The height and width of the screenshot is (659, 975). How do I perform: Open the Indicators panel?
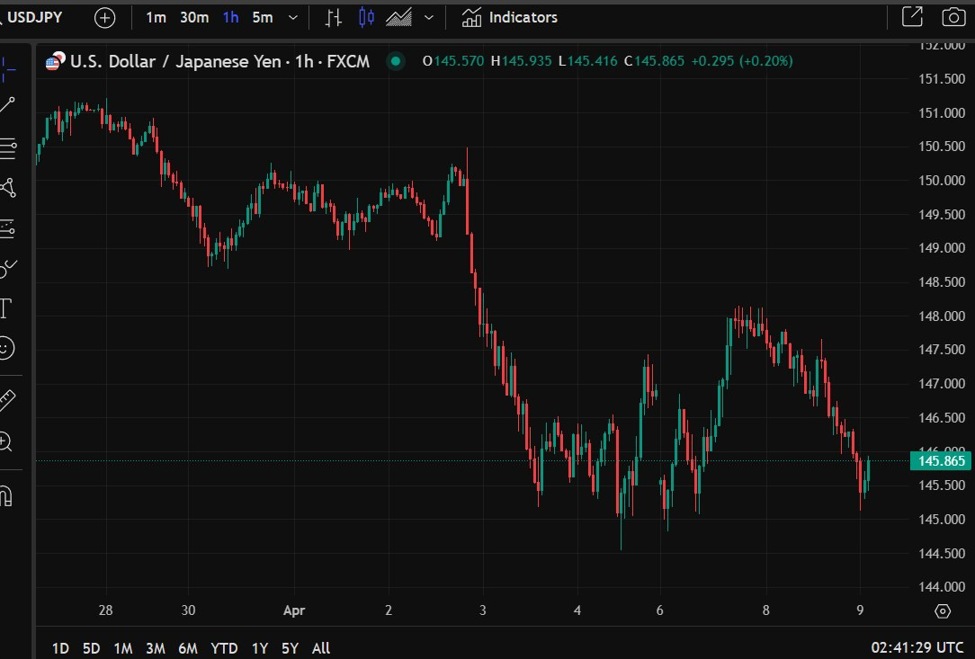(x=510, y=17)
